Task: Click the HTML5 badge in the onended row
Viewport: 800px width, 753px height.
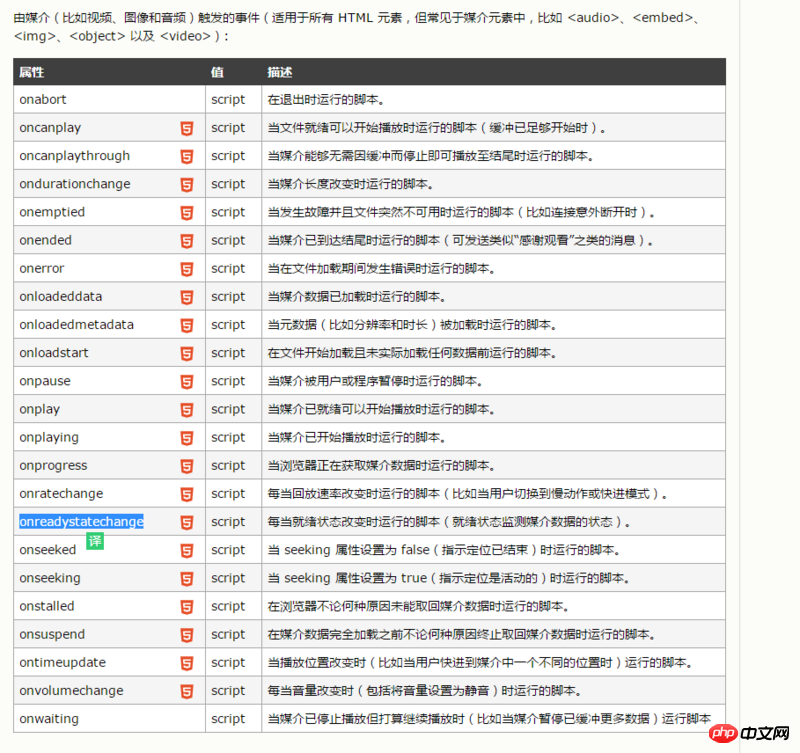Action: click(187, 241)
